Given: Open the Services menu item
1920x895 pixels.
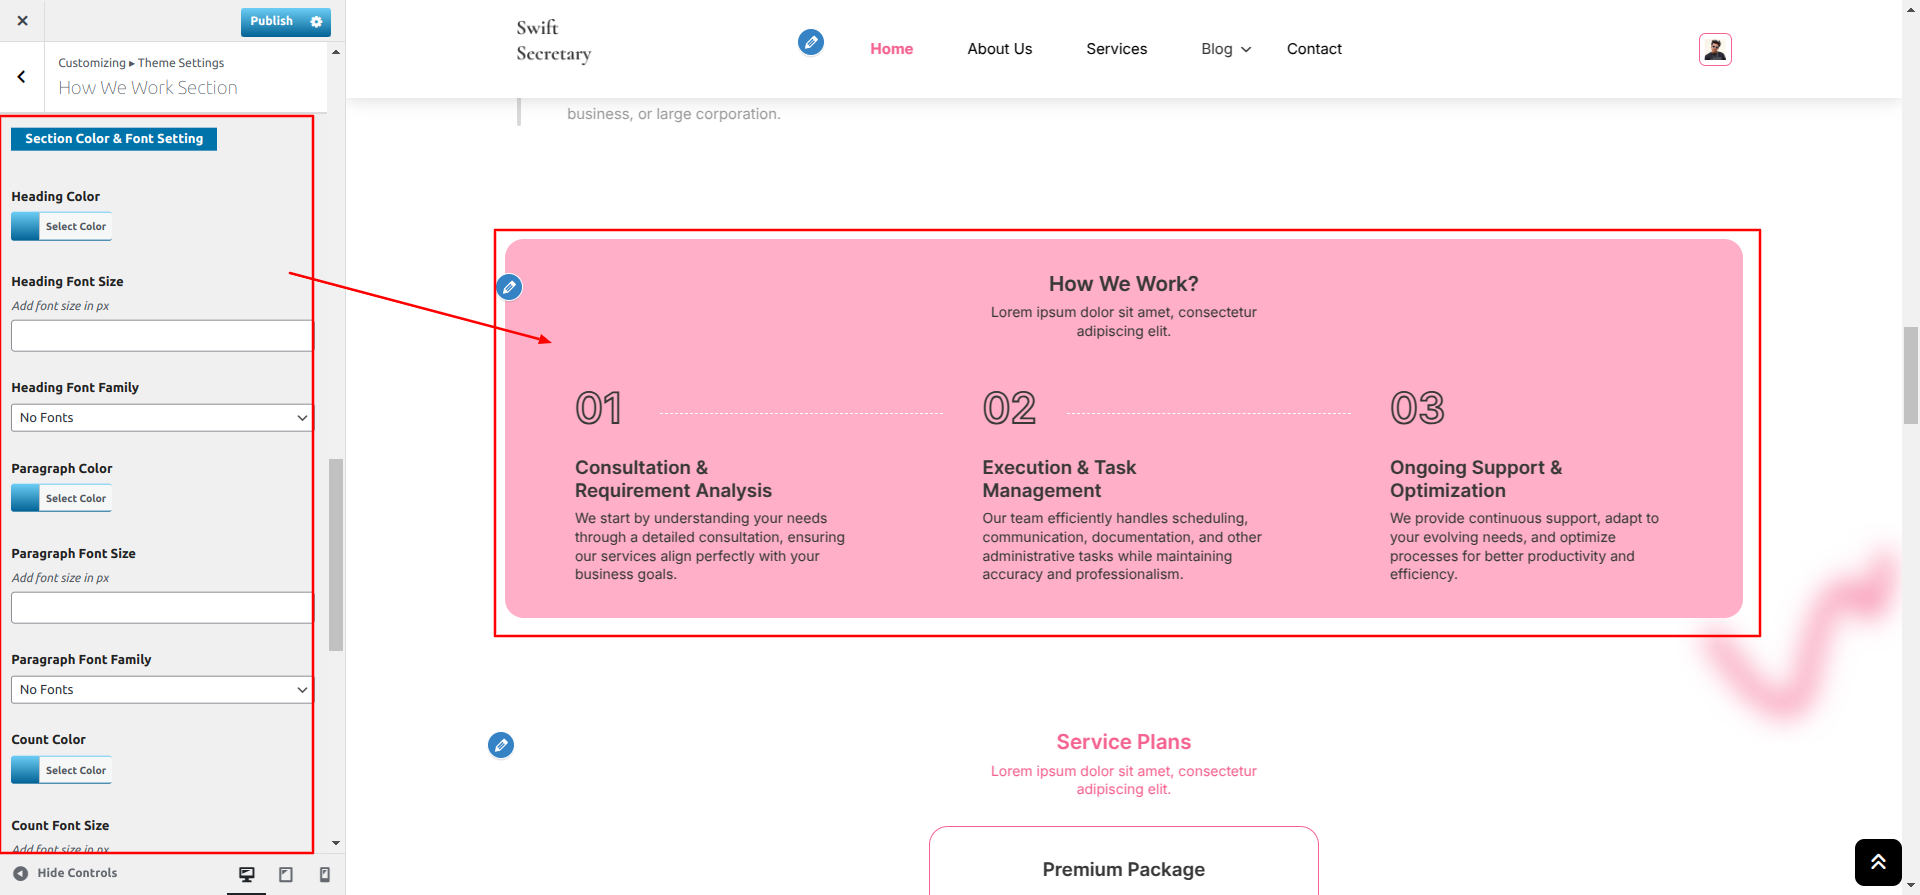Looking at the screenshot, I should click(1116, 49).
